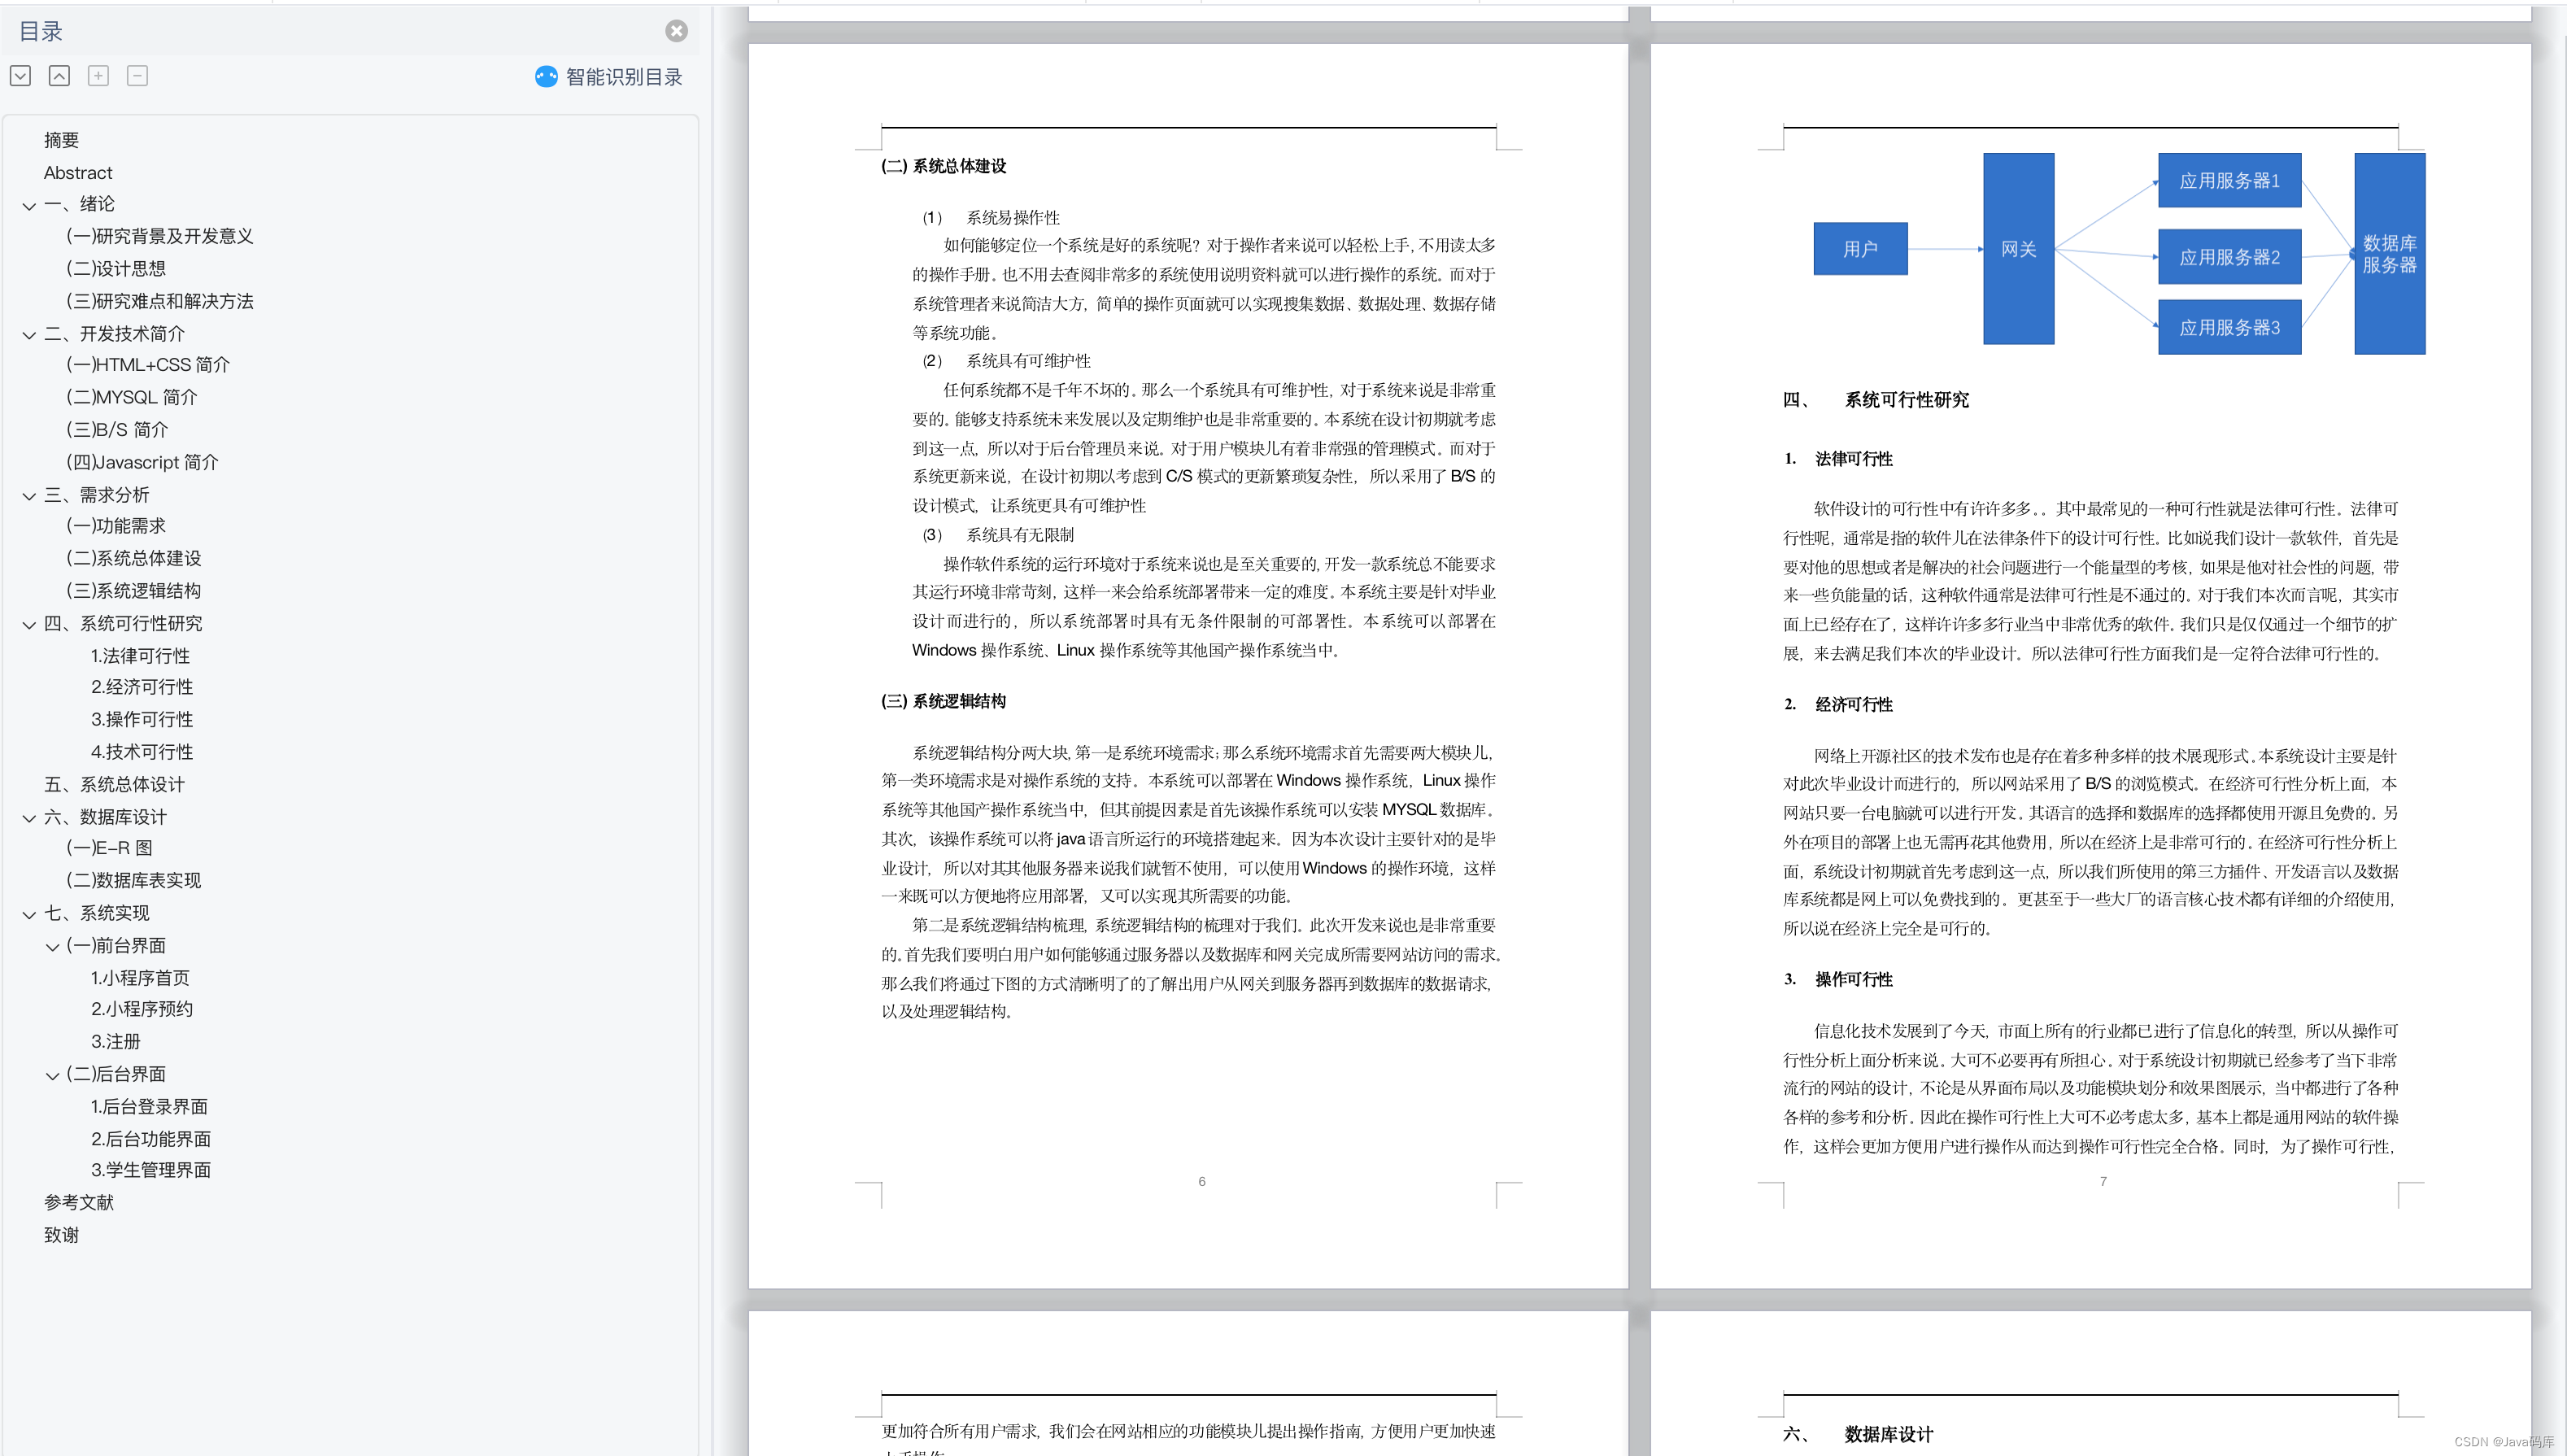Click the minus outline level icon
Viewport: 2567px width, 1456px height.
137,76
